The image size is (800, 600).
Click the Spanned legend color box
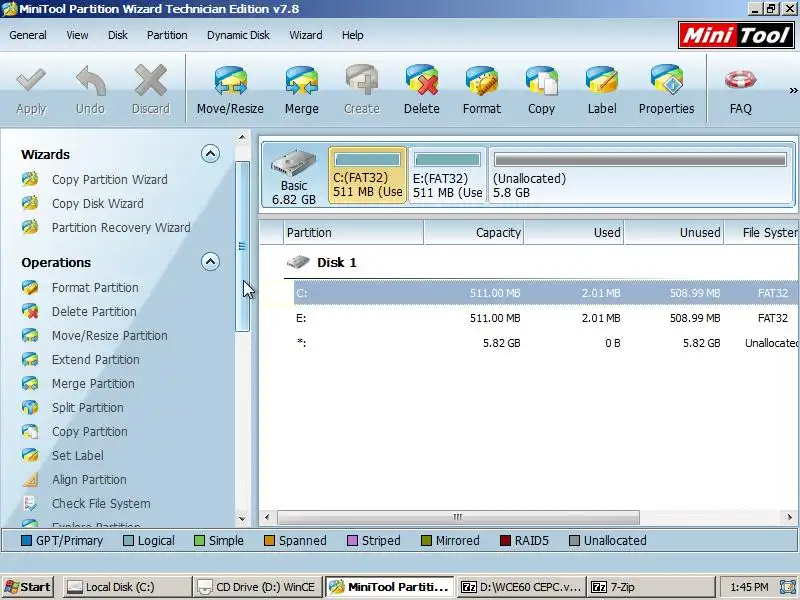[x=269, y=540]
